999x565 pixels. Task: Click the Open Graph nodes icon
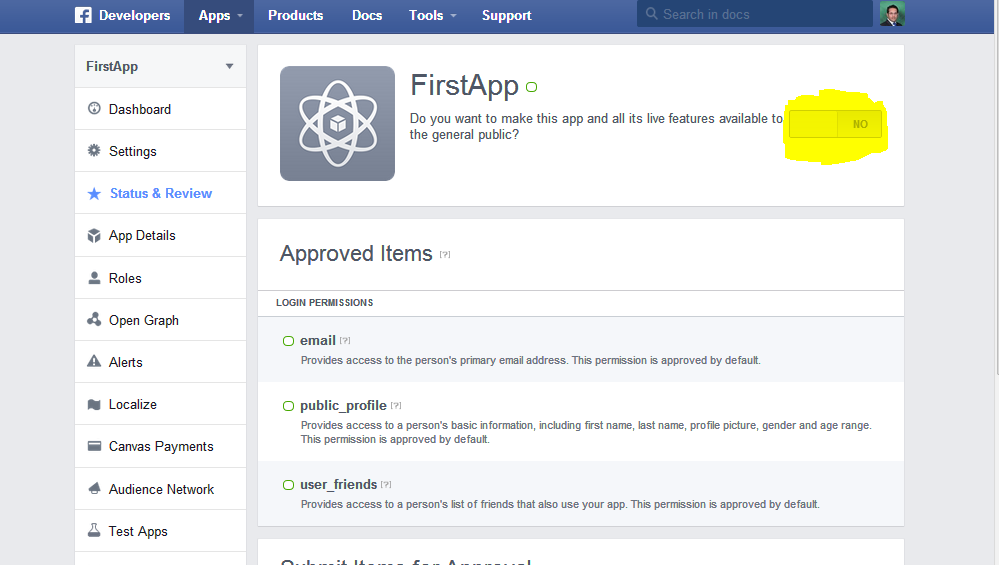point(94,319)
